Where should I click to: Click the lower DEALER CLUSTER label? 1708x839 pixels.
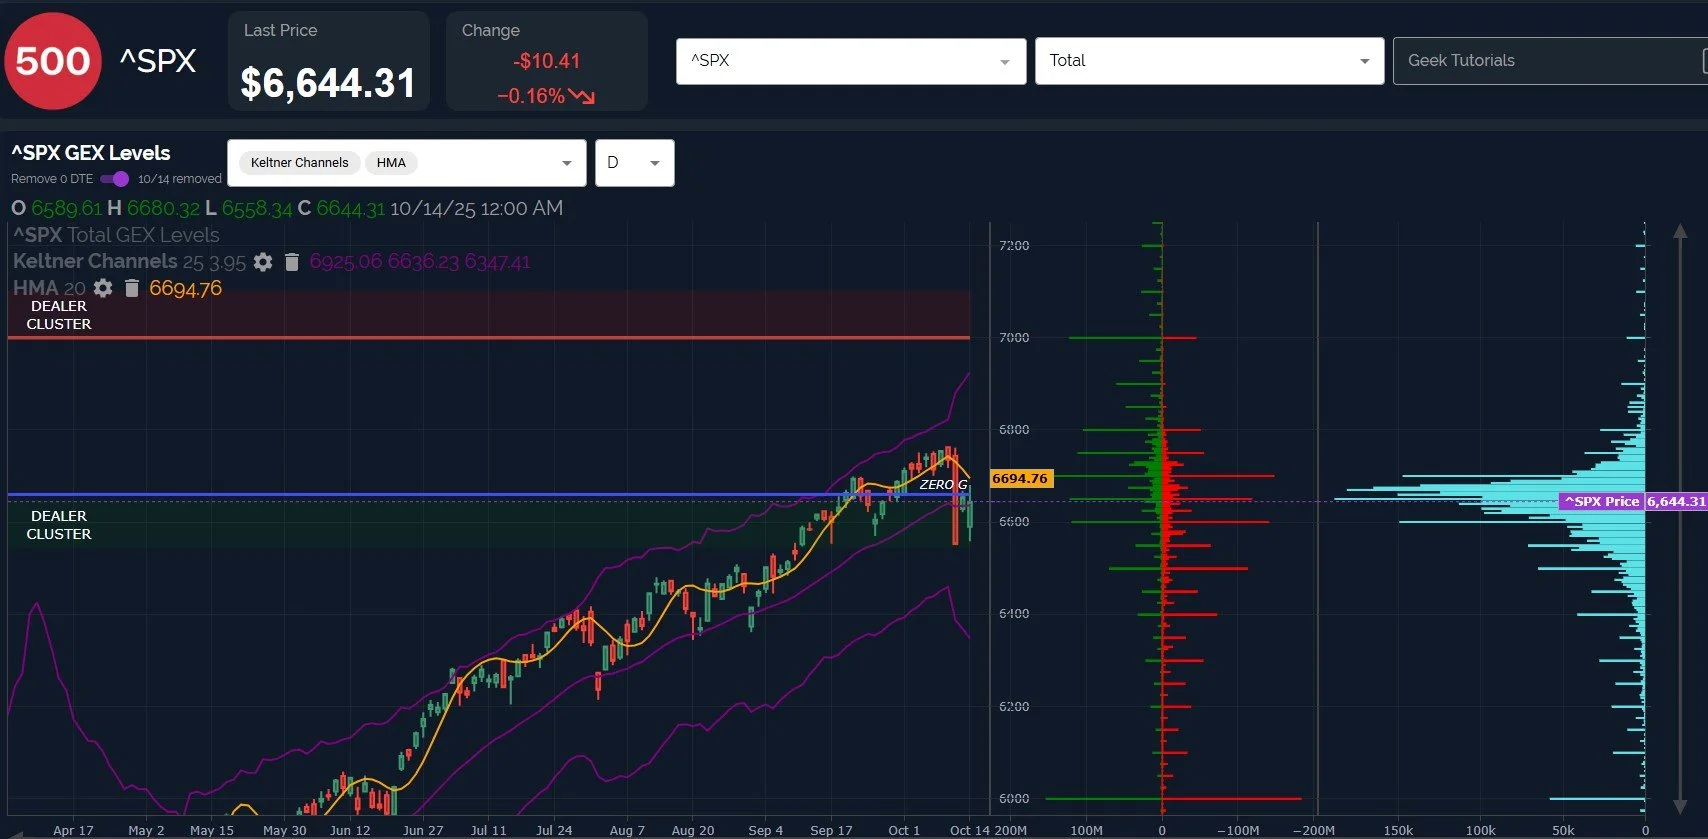[x=59, y=525]
